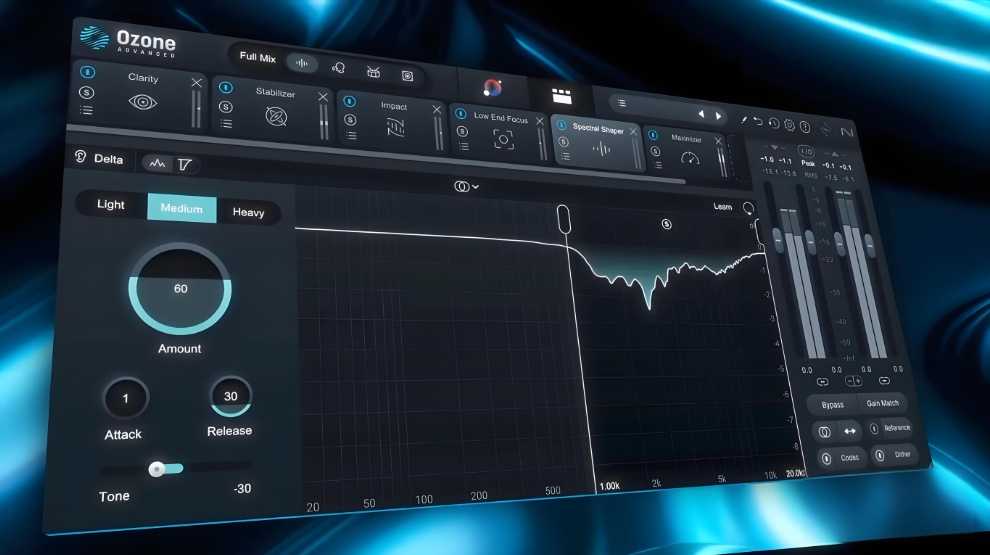Open Clarity module presets list icon

[x=86, y=111]
